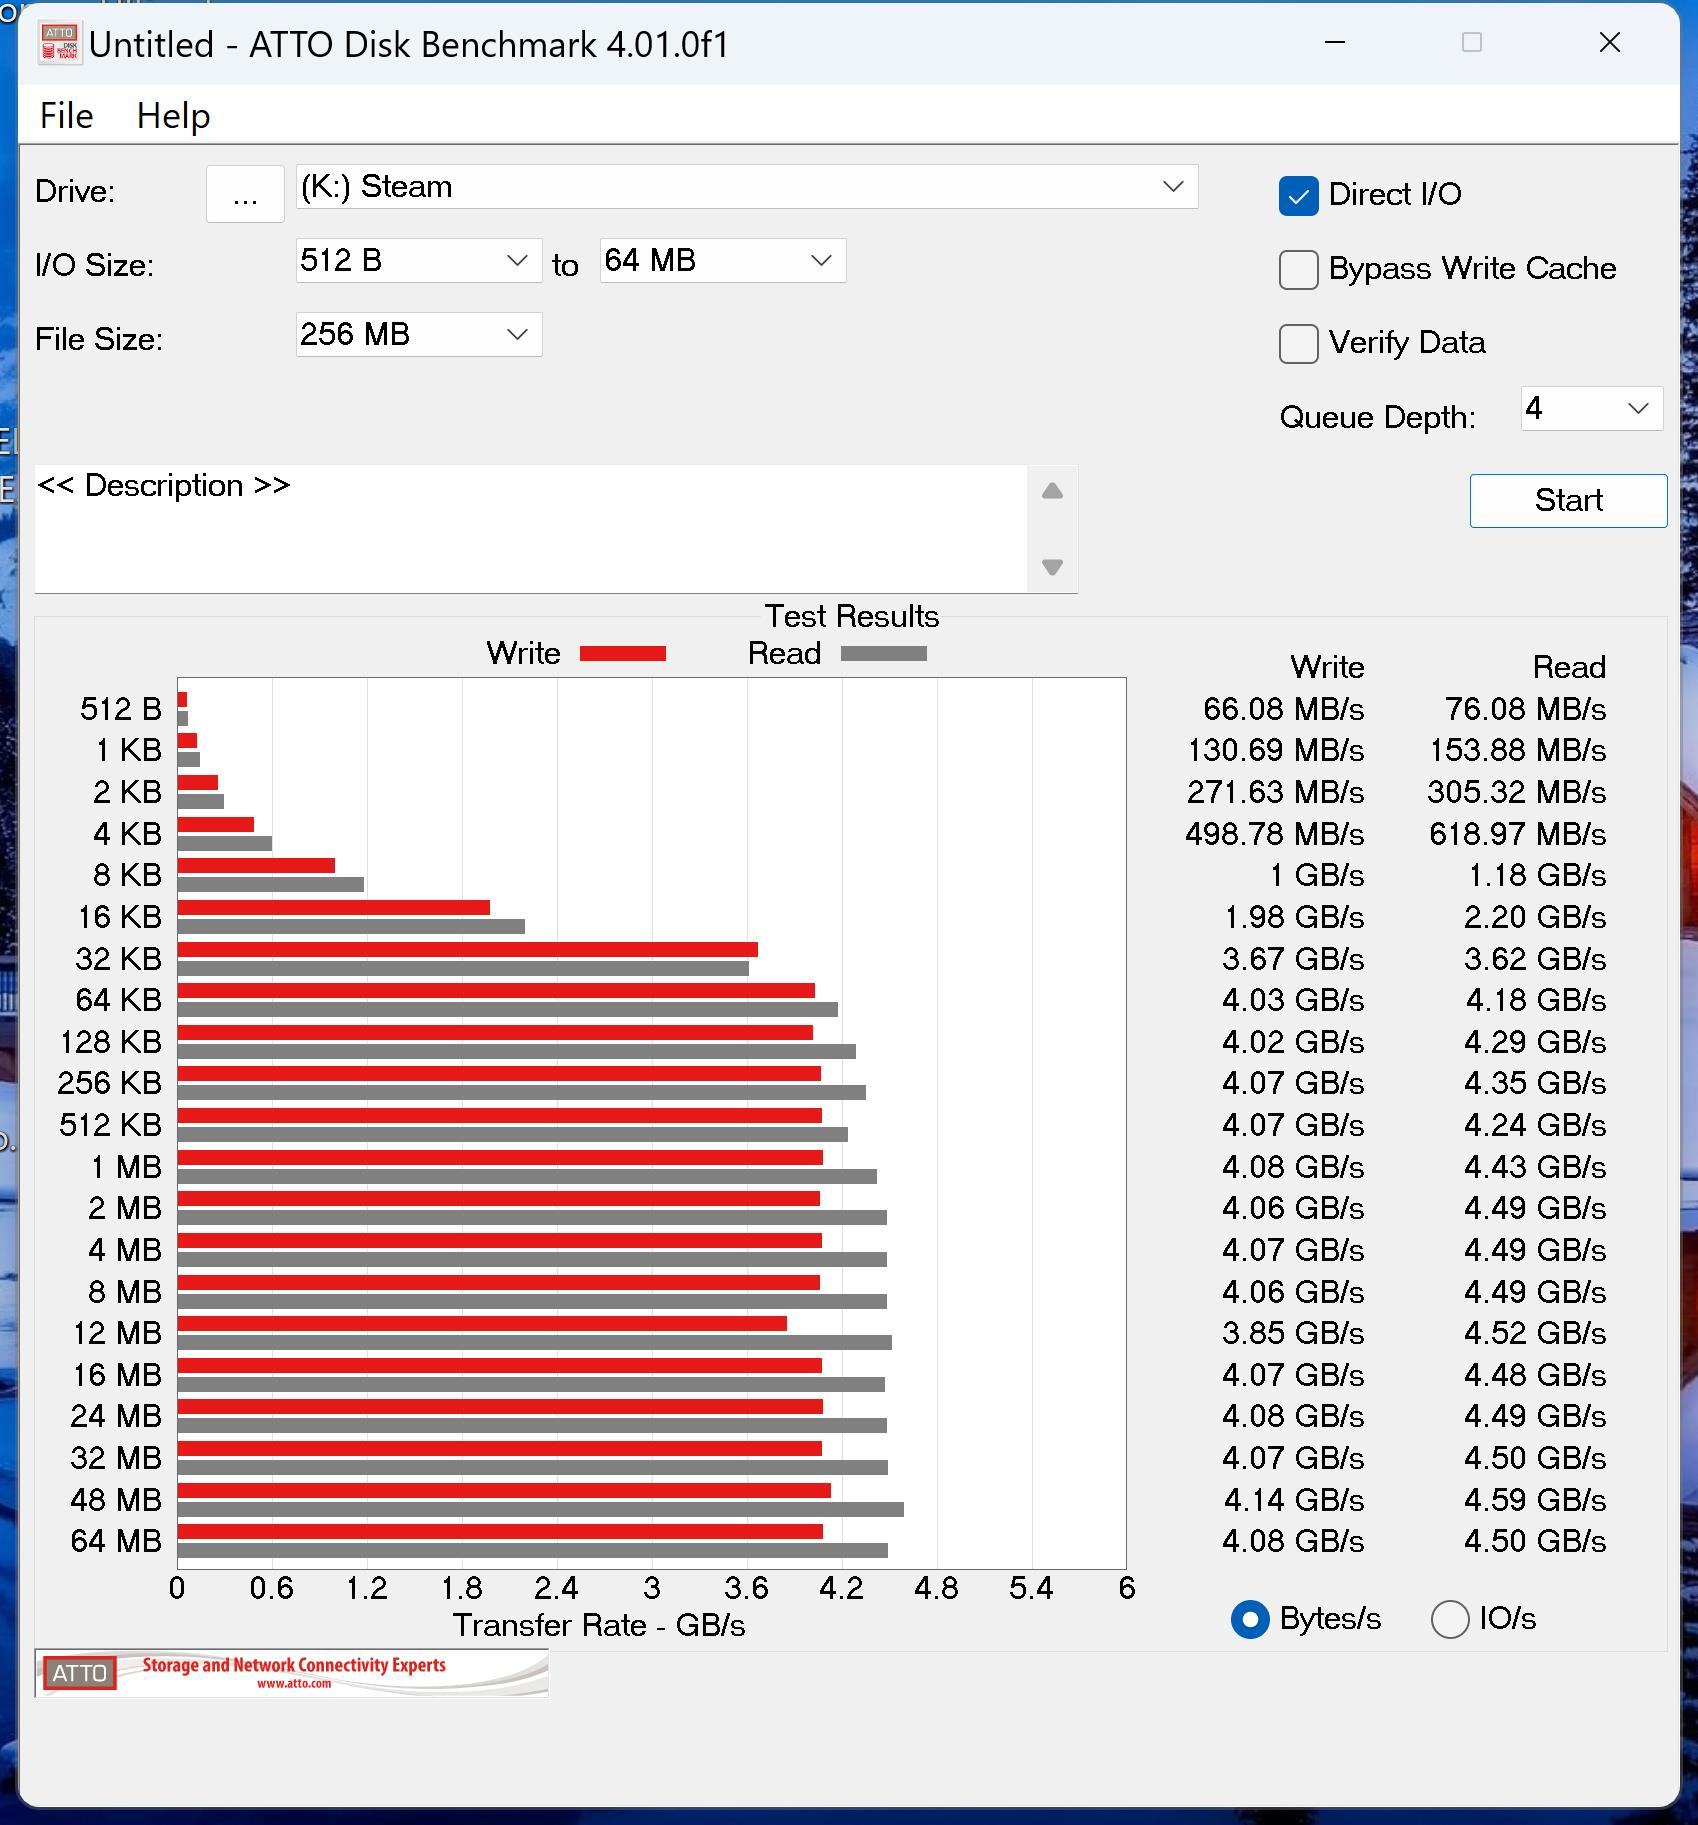The image size is (1698, 1825).
Task: Click the red write bar for 12 MB
Action: pyautogui.click(x=482, y=1324)
